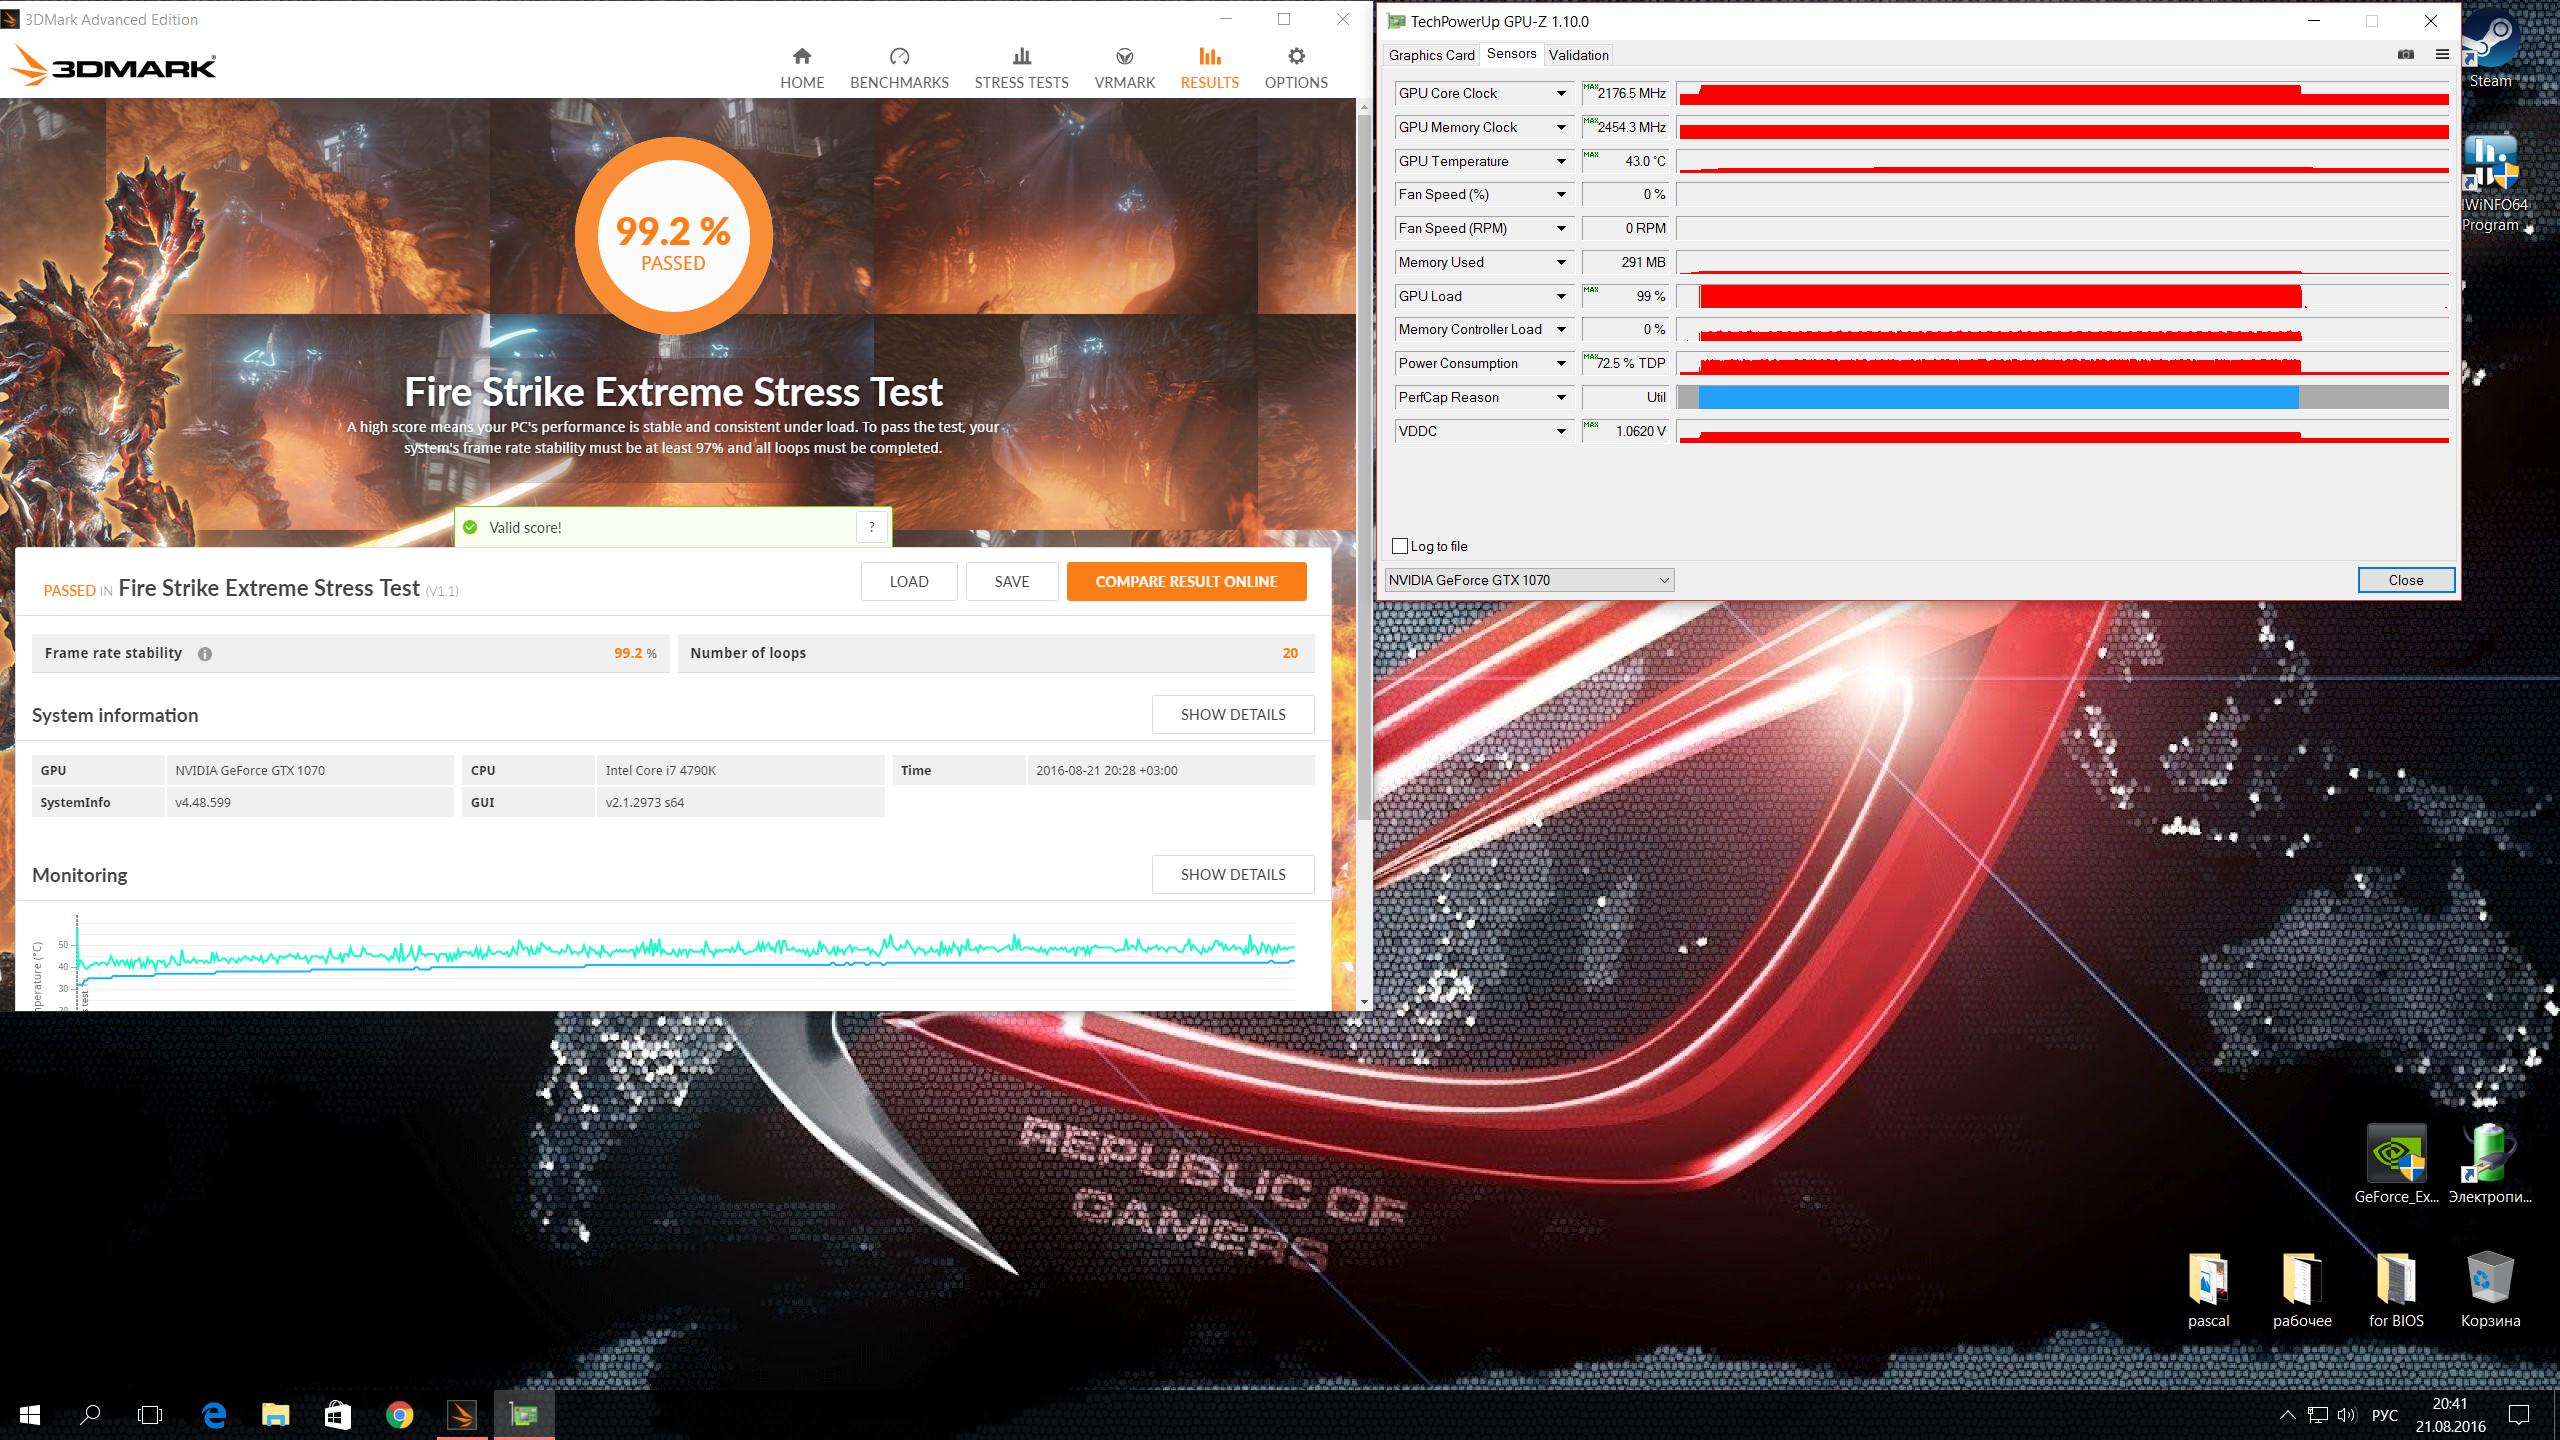
Task: Click the STRESS TESTS chart icon
Action: pos(1021,56)
